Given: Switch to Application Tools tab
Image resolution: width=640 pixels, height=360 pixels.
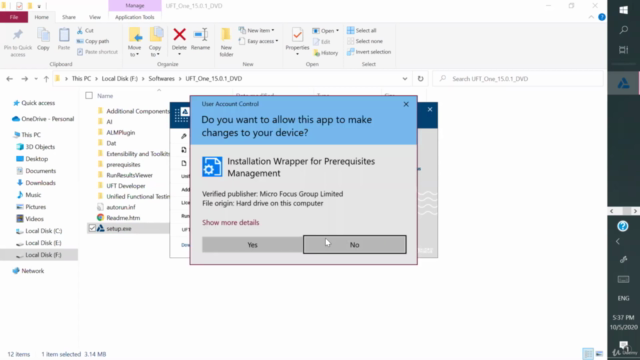Looking at the screenshot, I should click(135, 17).
